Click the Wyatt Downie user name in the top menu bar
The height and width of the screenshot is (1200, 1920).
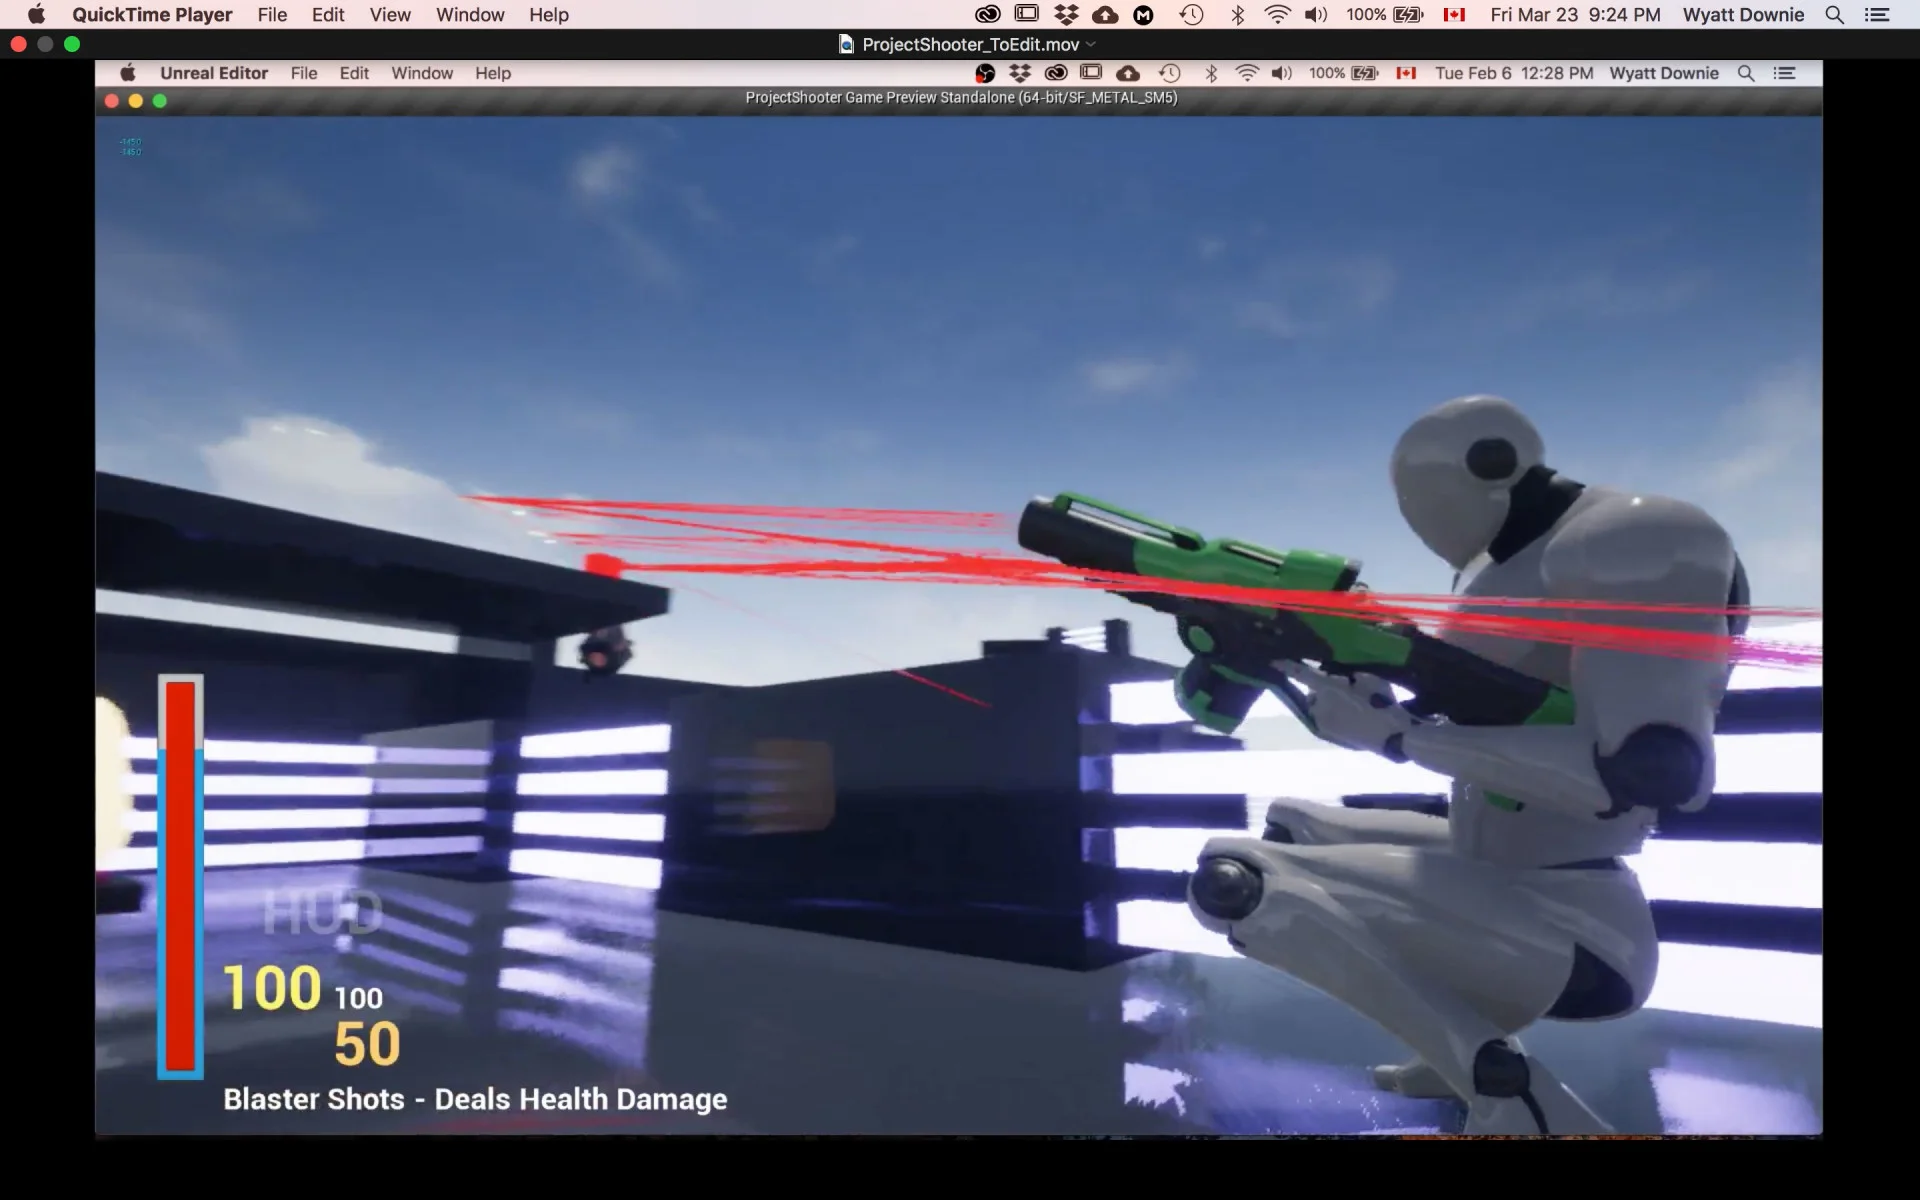point(1743,14)
